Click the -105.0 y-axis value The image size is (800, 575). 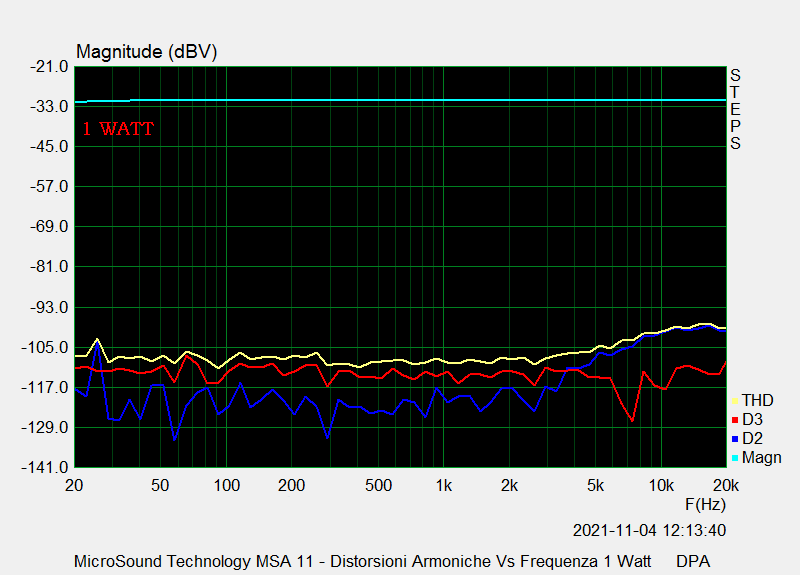[x=45, y=347]
